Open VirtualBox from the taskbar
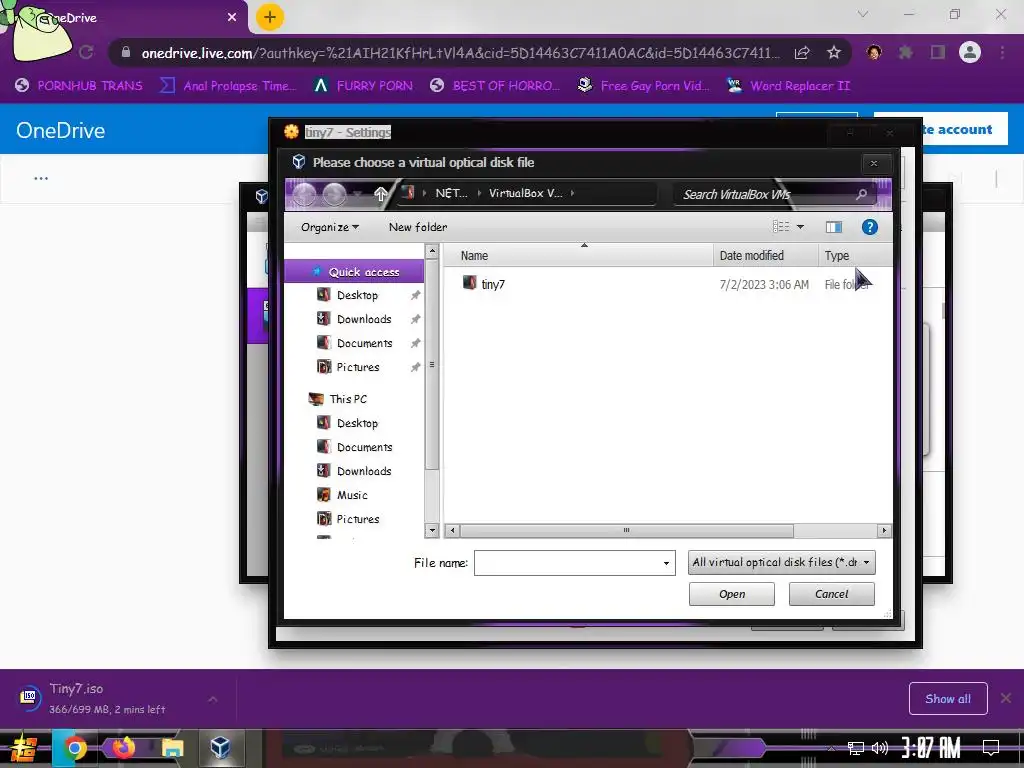This screenshot has width=1024, height=768. 220,748
